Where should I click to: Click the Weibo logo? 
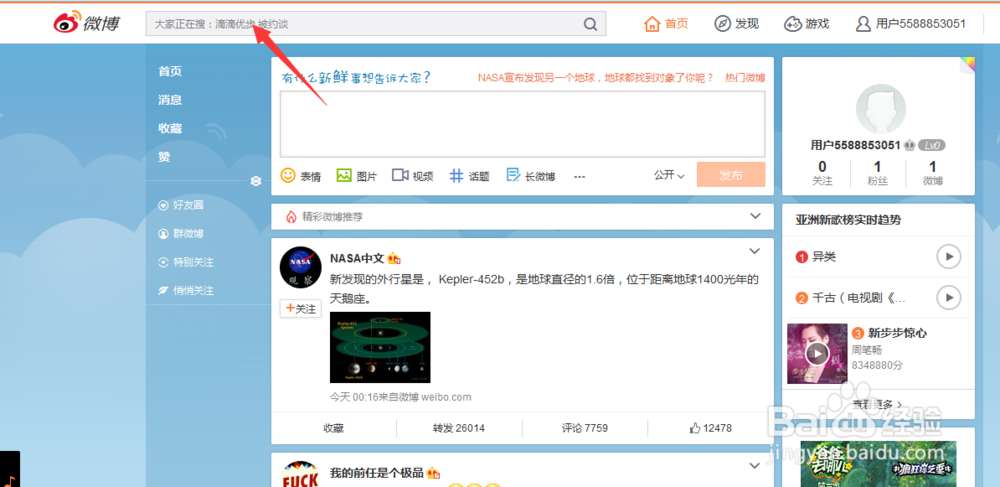coord(86,24)
